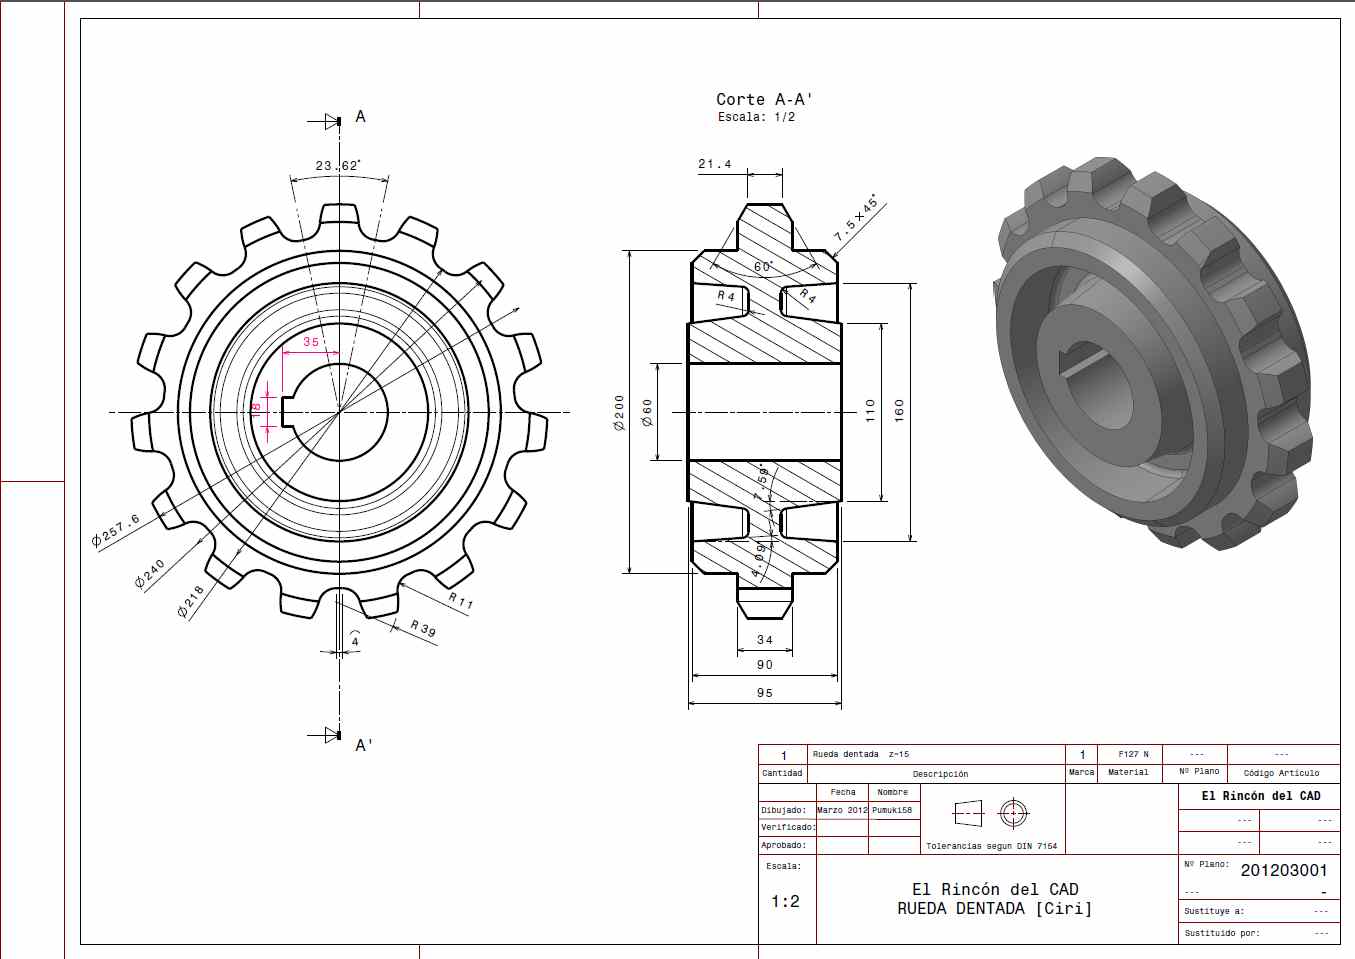
Task: Click the 'Sustituye a:' label
Action: pos(1214,911)
